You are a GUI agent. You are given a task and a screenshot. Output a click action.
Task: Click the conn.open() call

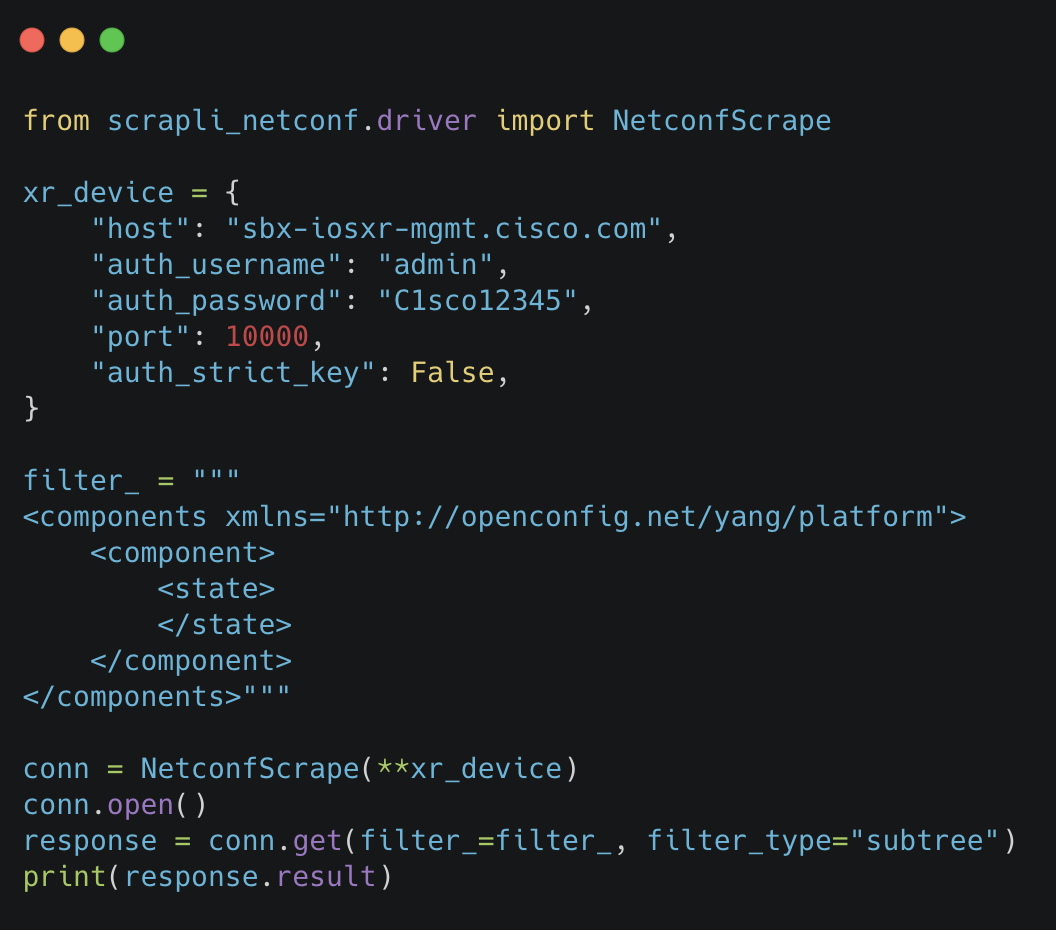tap(115, 805)
